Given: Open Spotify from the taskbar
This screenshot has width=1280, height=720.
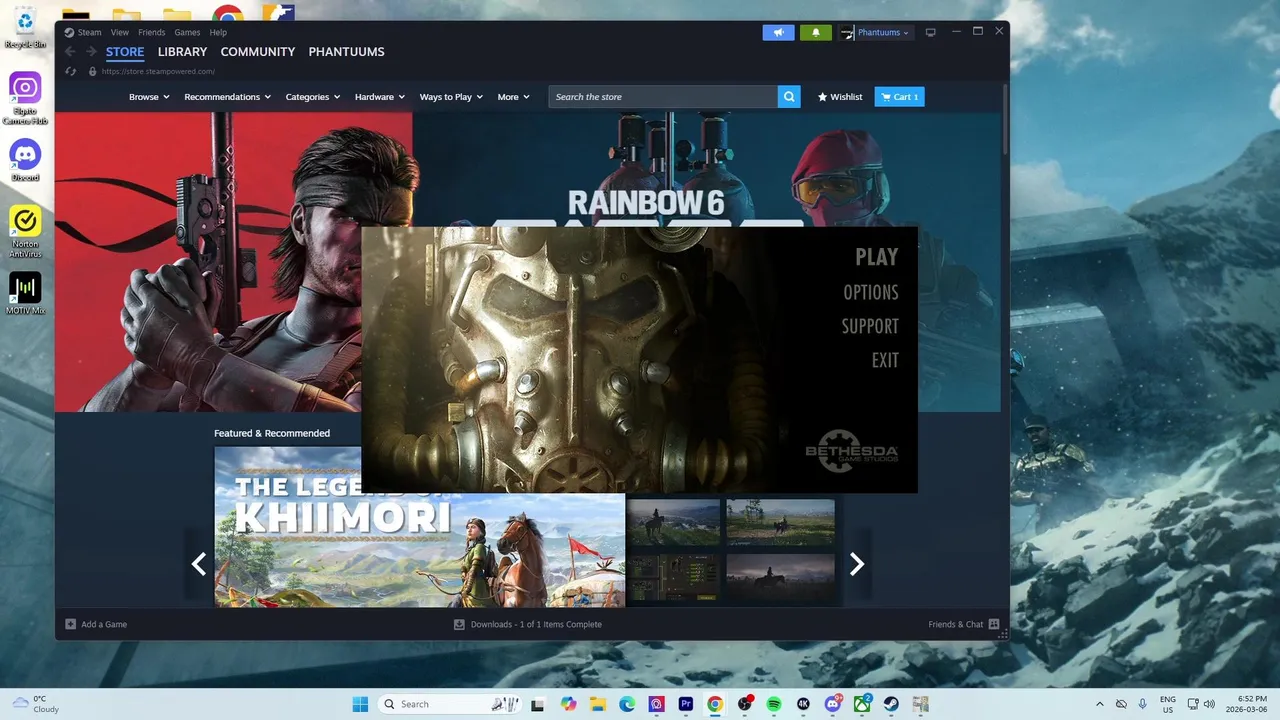Looking at the screenshot, I should 774,704.
